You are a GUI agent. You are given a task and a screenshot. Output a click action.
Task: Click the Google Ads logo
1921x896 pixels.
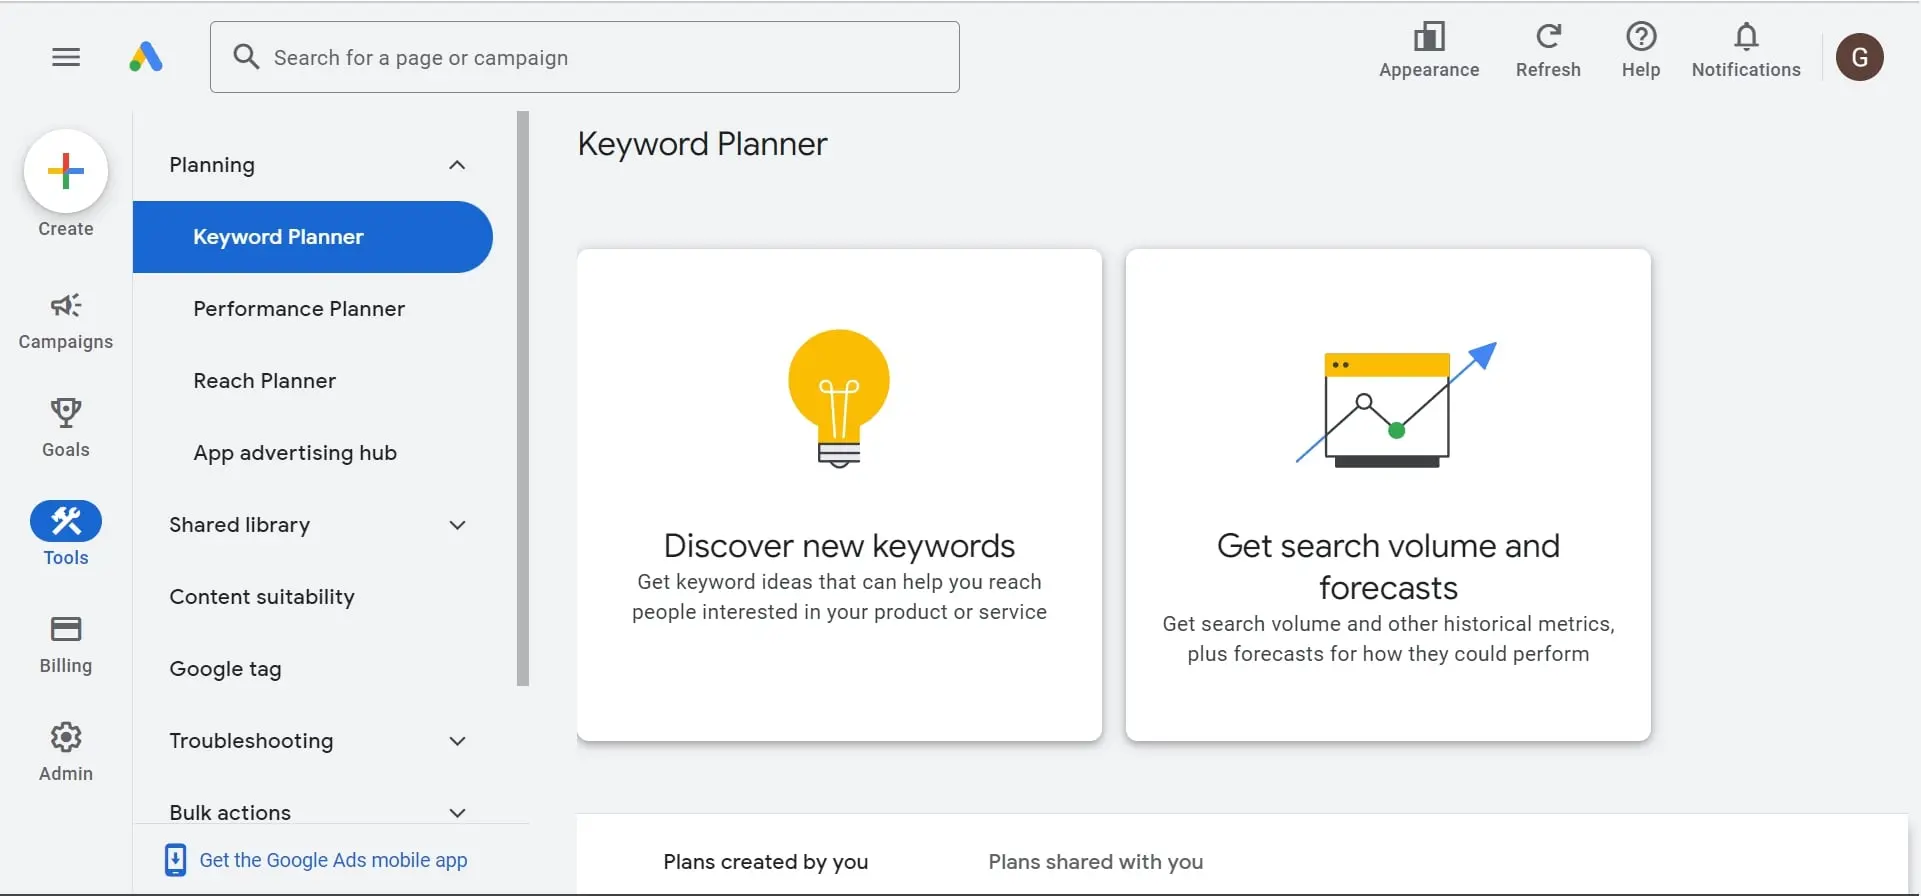tap(146, 57)
